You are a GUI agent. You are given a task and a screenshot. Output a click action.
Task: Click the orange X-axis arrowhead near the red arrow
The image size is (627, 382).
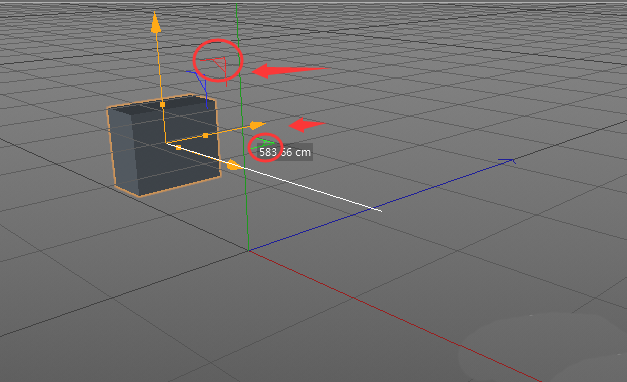pos(258,126)
